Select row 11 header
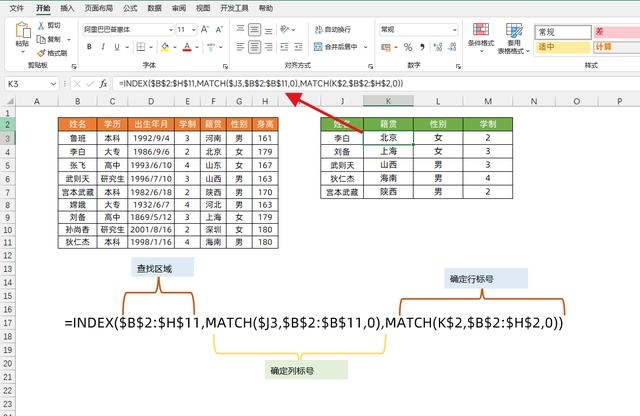 point(8,242)
